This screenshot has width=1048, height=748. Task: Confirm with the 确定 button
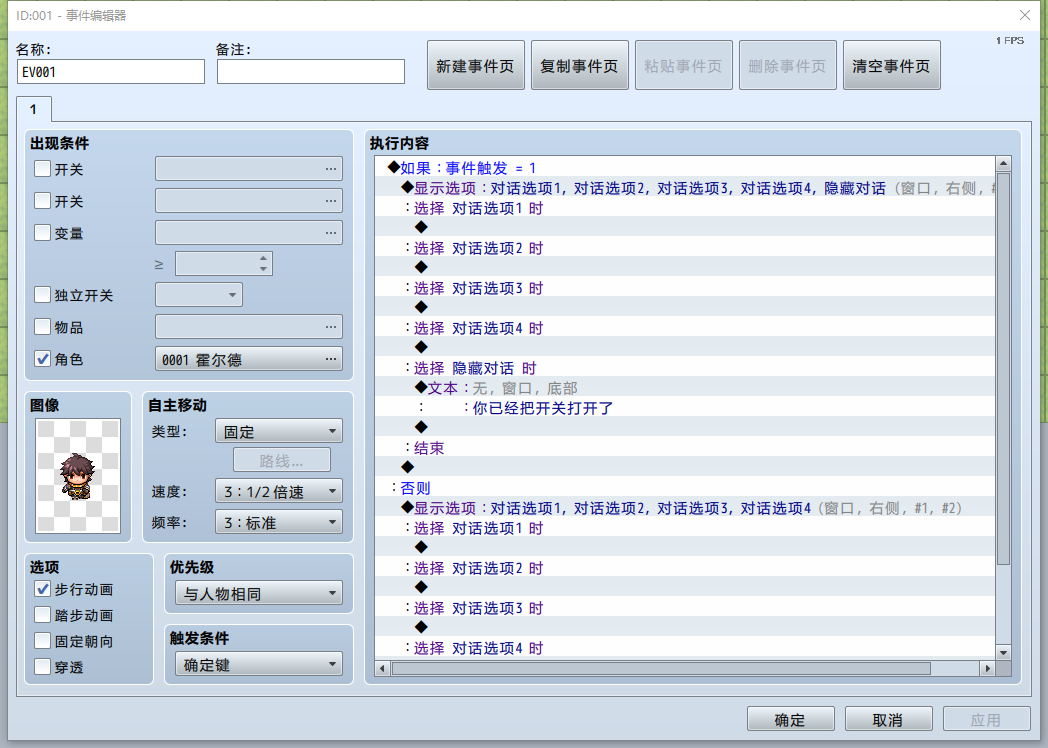pos(790,719)
